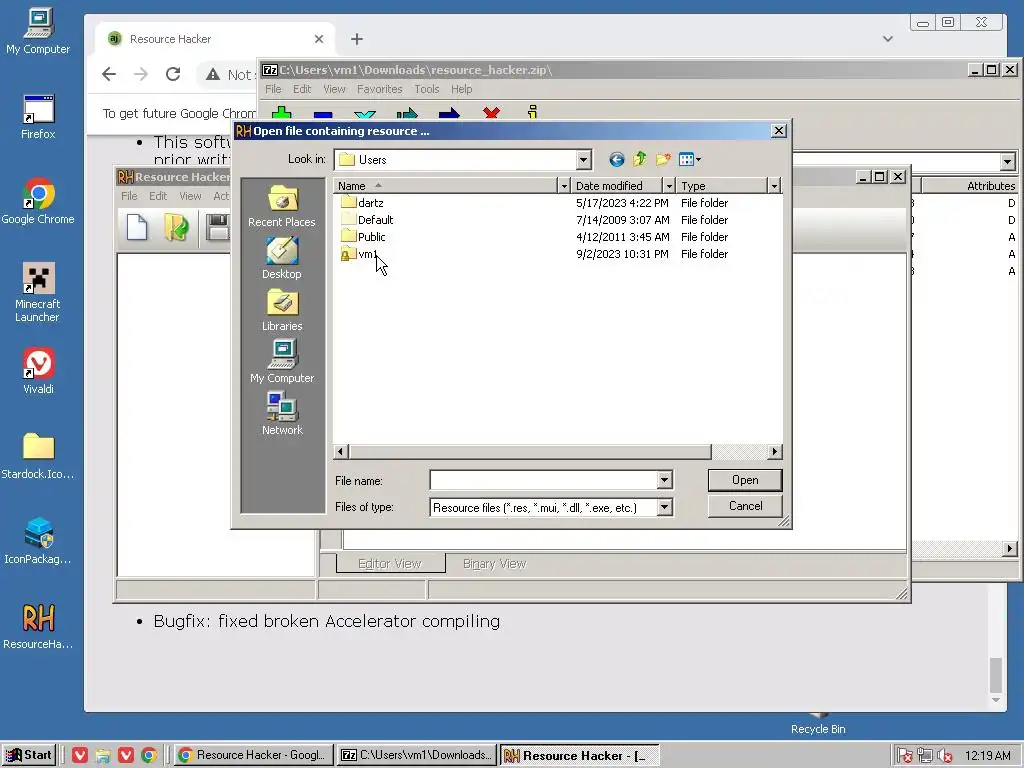Select the dartz folder
Image resolution: width=1024 pixels, height=768 pixels.
pyautogui.click(x=362, y=203)
